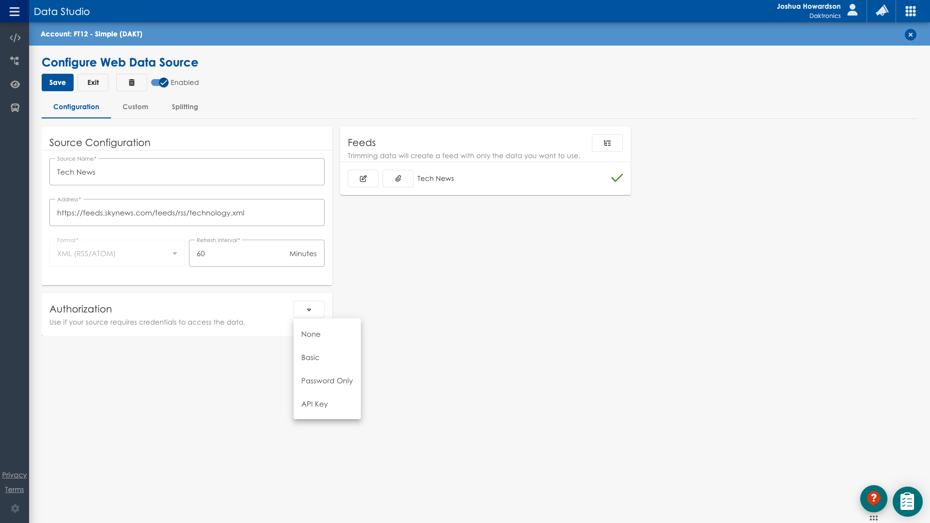930x523 pixels.
Task: Click the red help question mark button
Action: pyautogui.click(x=873, y=498)
